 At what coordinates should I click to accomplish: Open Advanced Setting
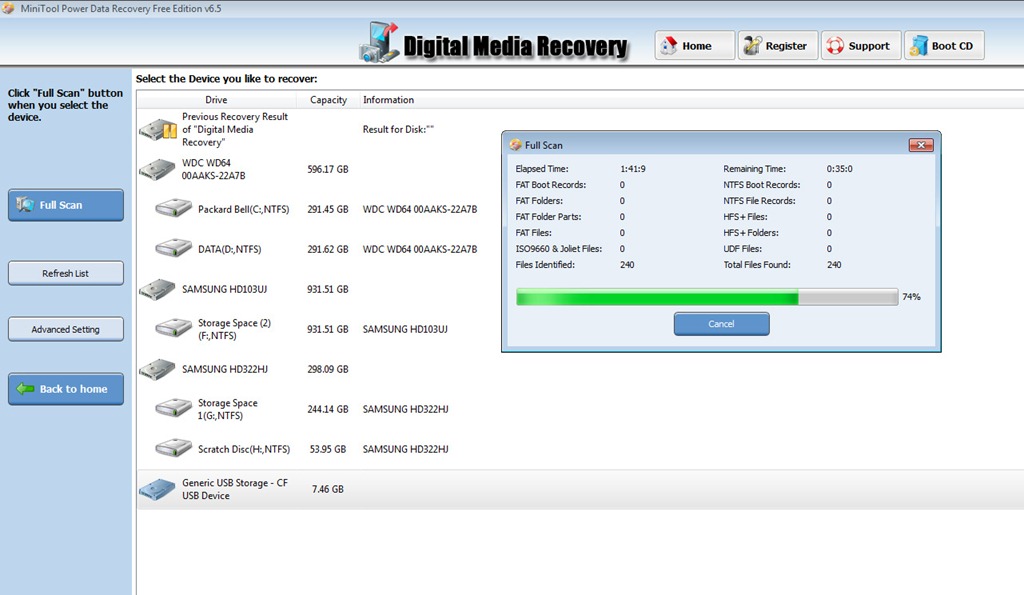66,329
